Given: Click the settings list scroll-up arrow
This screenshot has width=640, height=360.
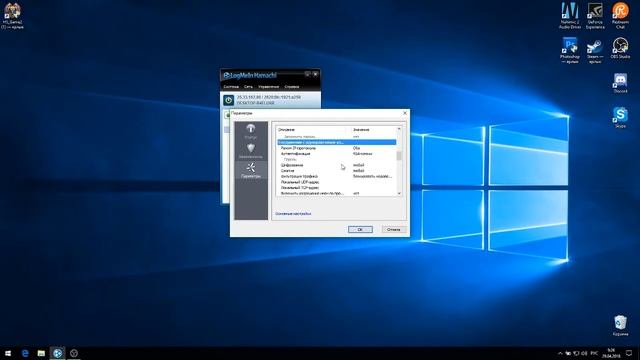Looking at the screenshot, I should [399, 129].
